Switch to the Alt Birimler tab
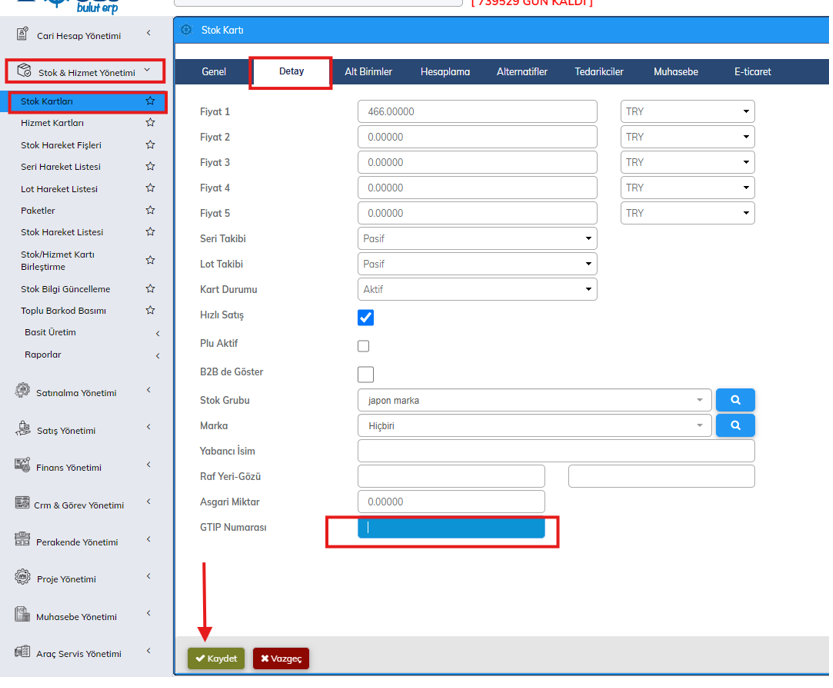This screenshot has height=688, width=833. 368,72
